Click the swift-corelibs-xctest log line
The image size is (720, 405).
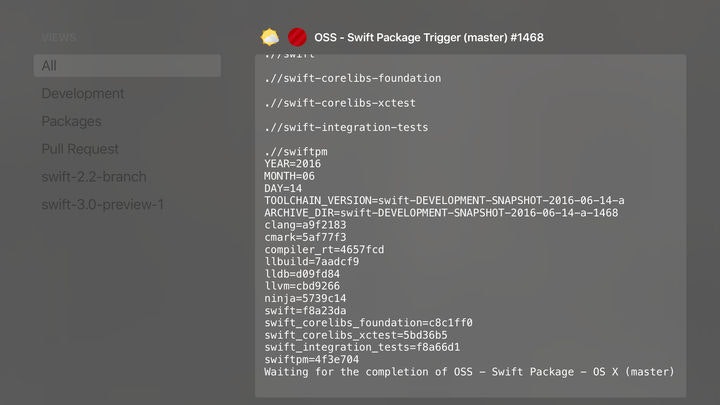pyautogui.click(x=340, y=103)
